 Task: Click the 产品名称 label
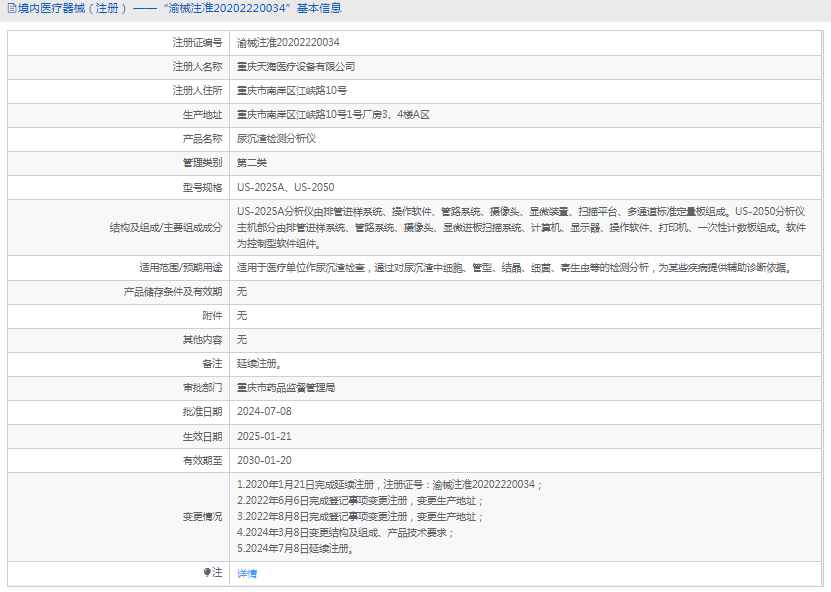coord(202,139)
